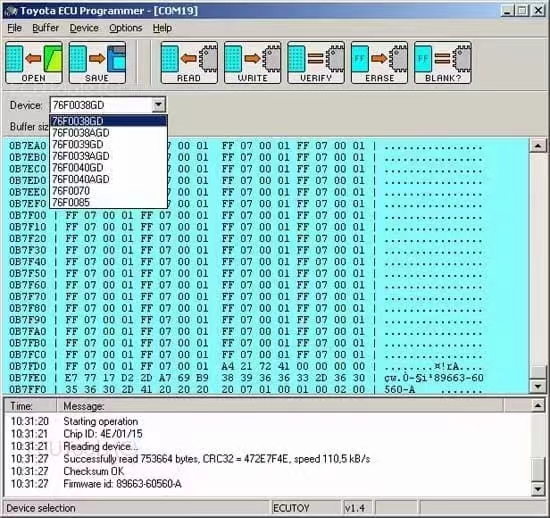Screen dimensions: 550x518
Task: Click the ERASE chip toolbar icon
Action: coord(379,63)
